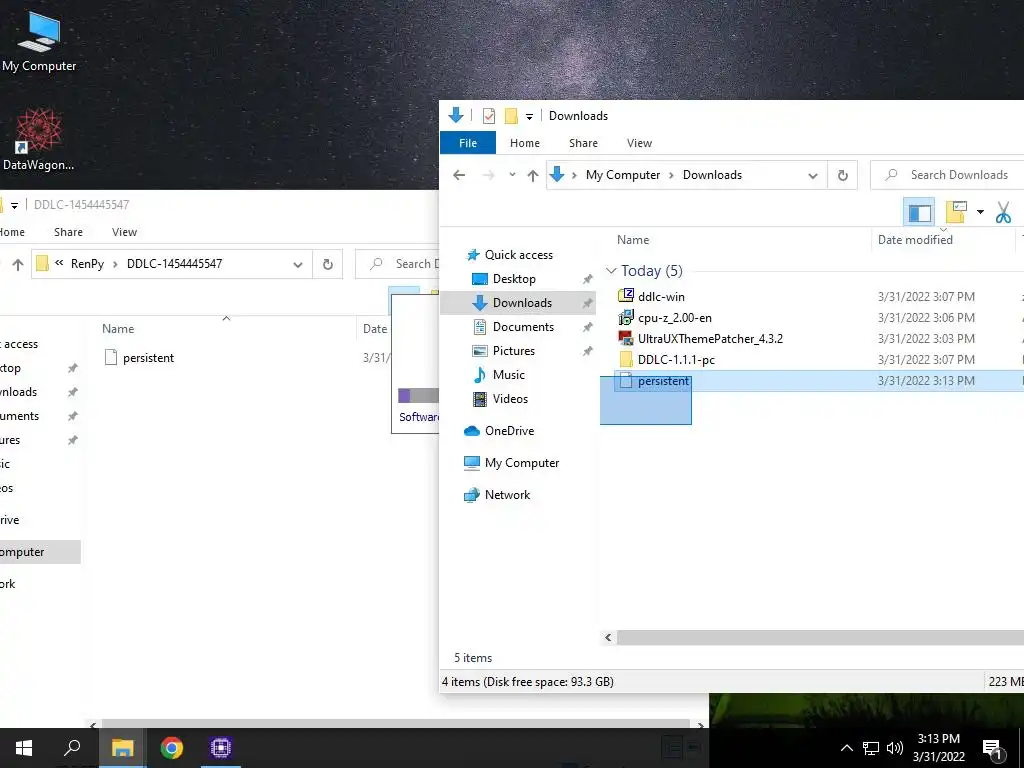Image resolution: width=1024 pixels, height=768 pixels.
Task: Go back in Downloads window
Action: click(459, 175)
